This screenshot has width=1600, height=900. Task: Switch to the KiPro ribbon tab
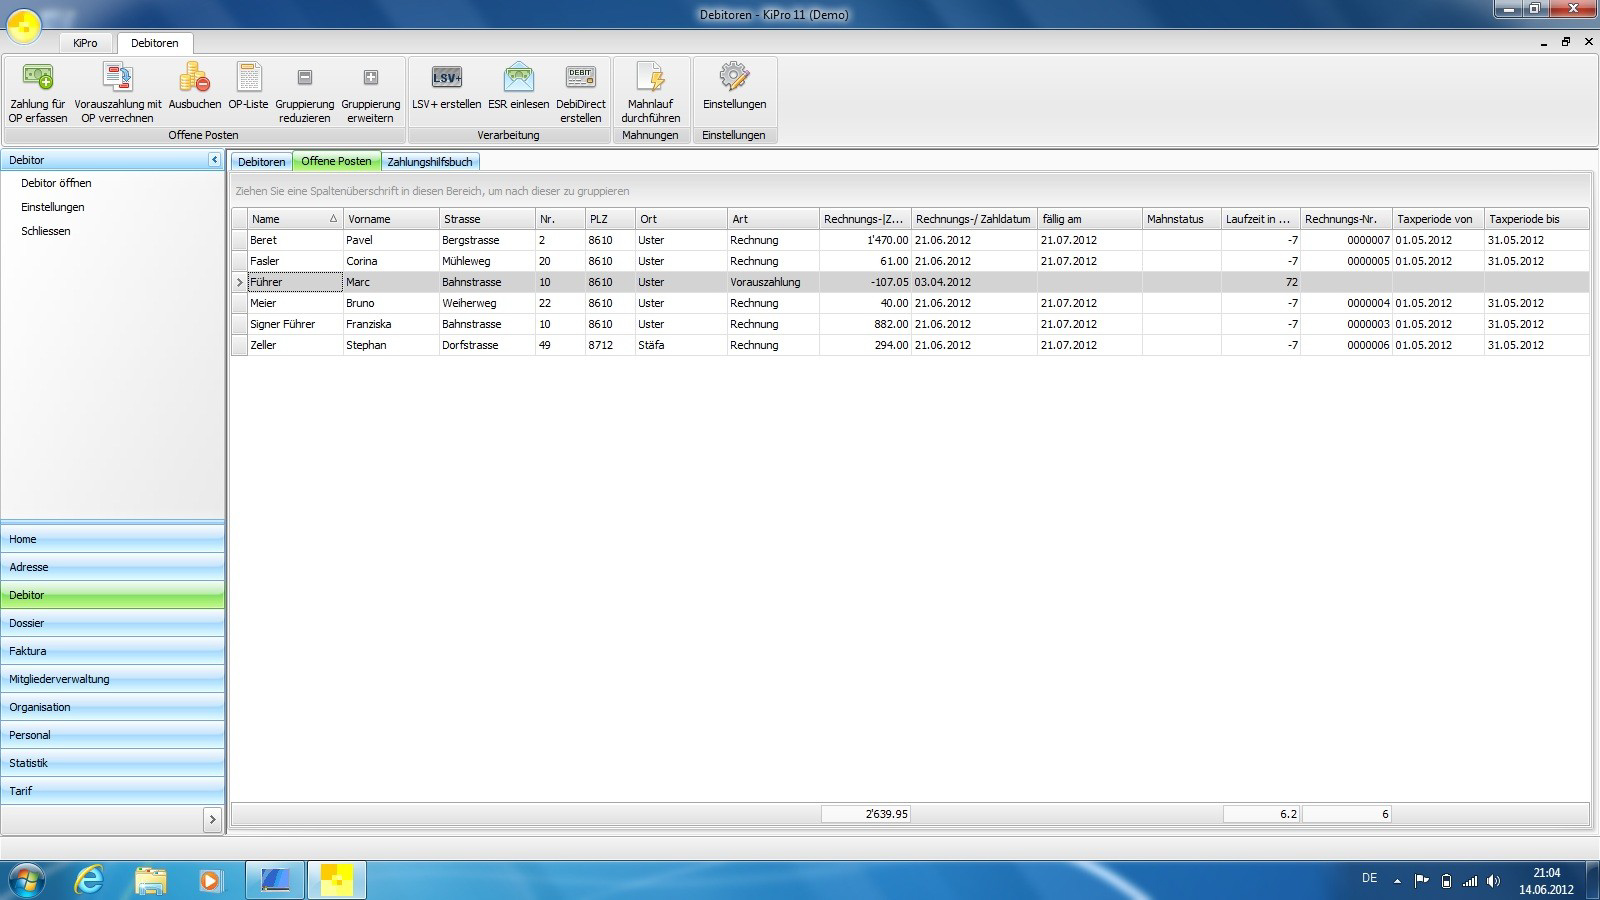[85, 43]
